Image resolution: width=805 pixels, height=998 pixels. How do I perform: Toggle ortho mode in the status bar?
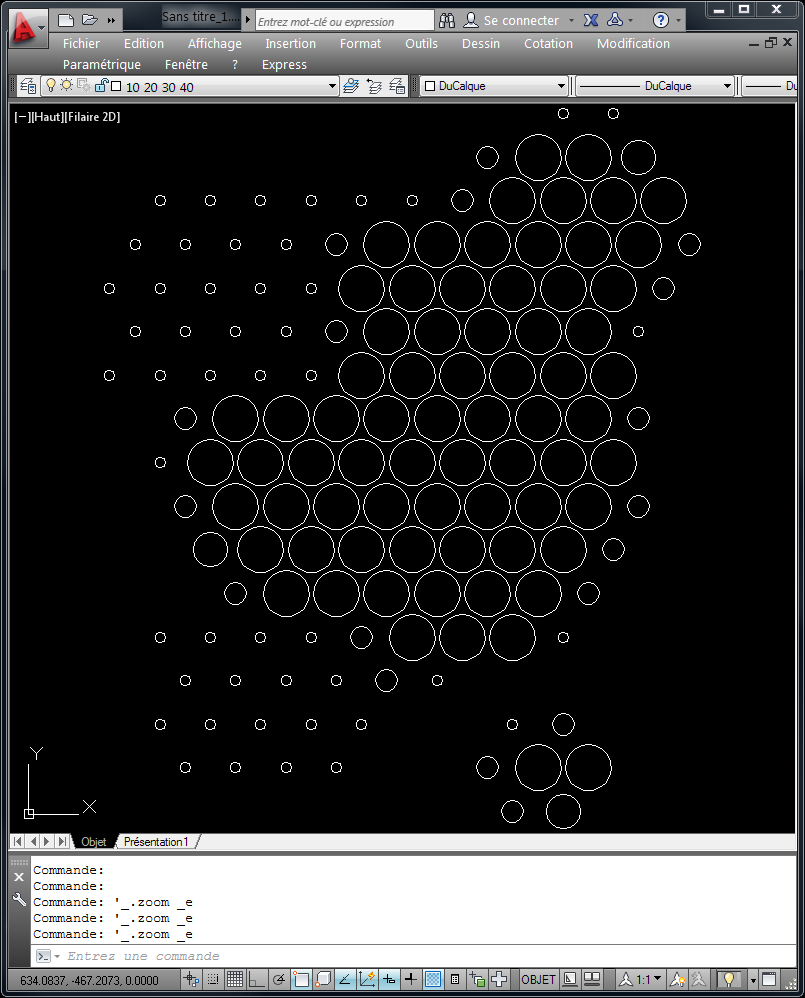(257, 979)
